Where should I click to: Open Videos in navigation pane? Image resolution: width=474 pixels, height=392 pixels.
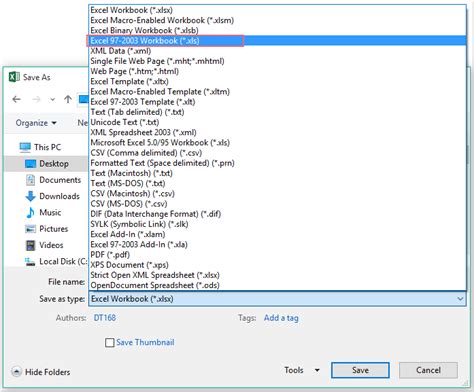coord(51,245)
